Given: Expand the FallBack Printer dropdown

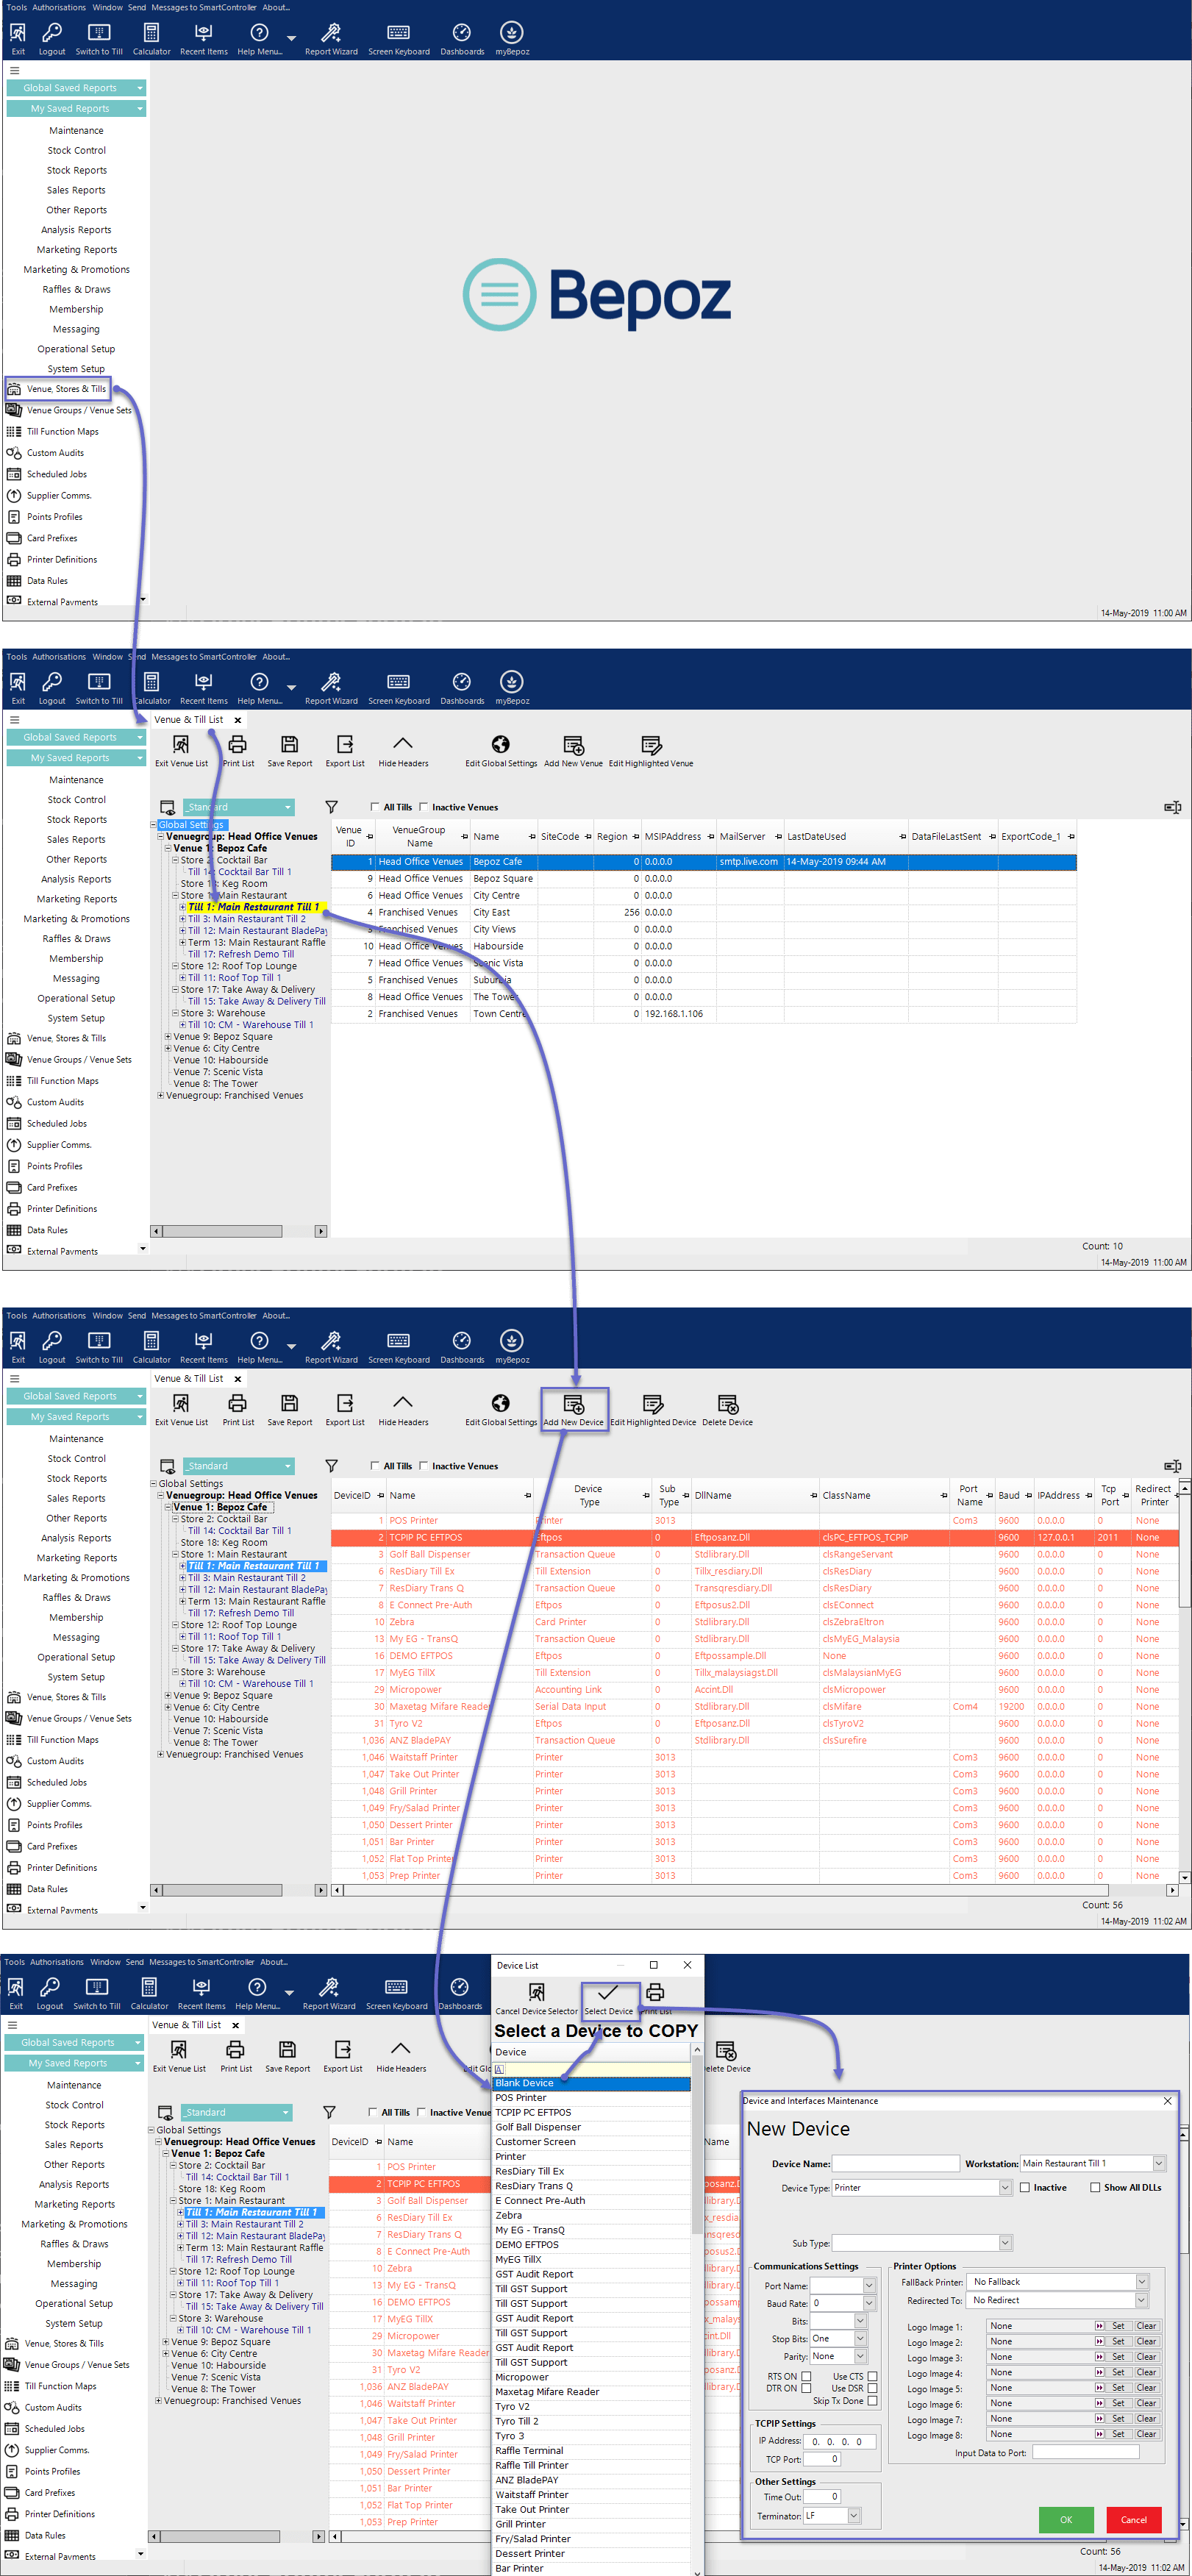Looking at the screenshot, I should pos(1141,2281).
